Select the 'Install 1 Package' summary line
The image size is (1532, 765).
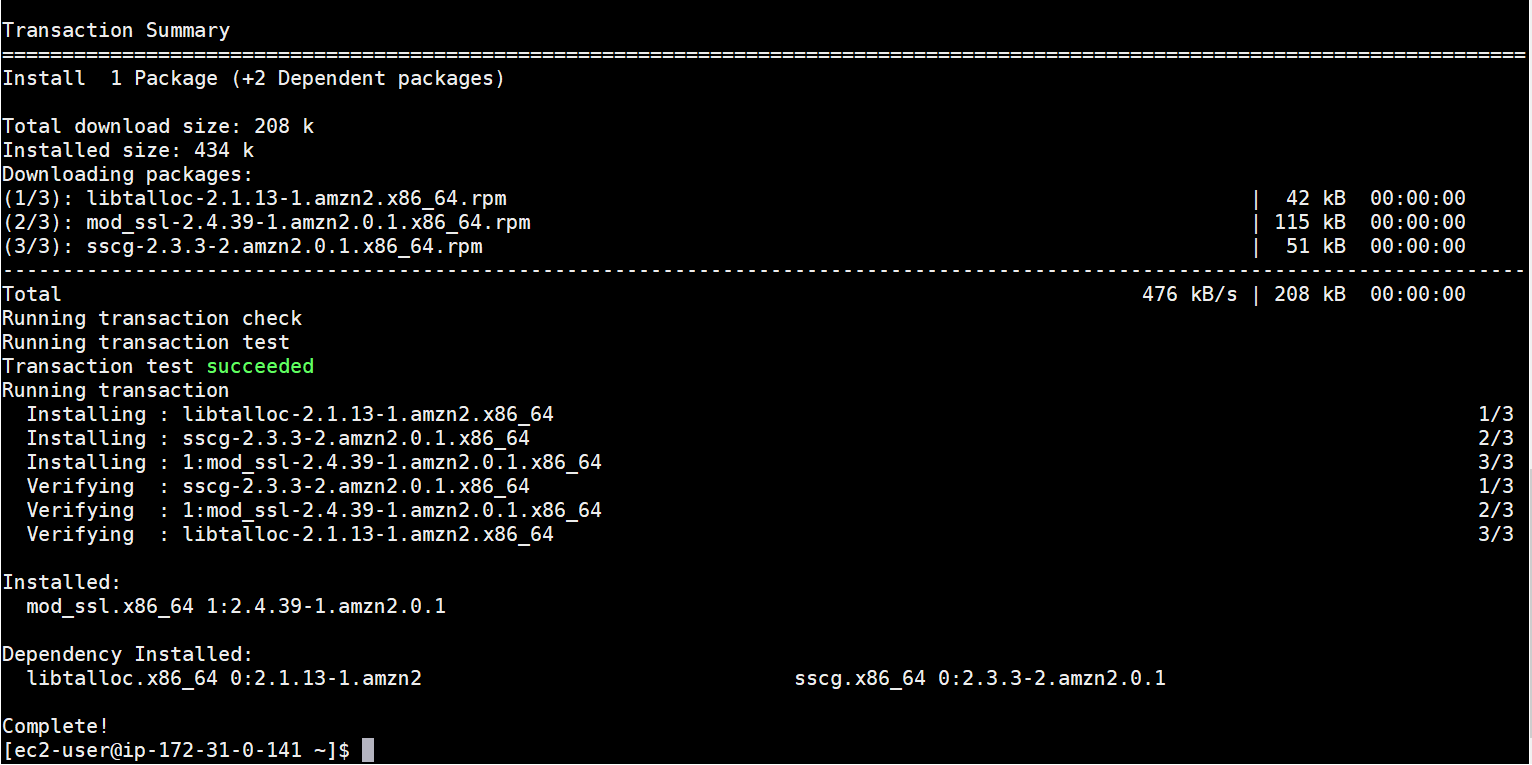[x=253, y=79]
